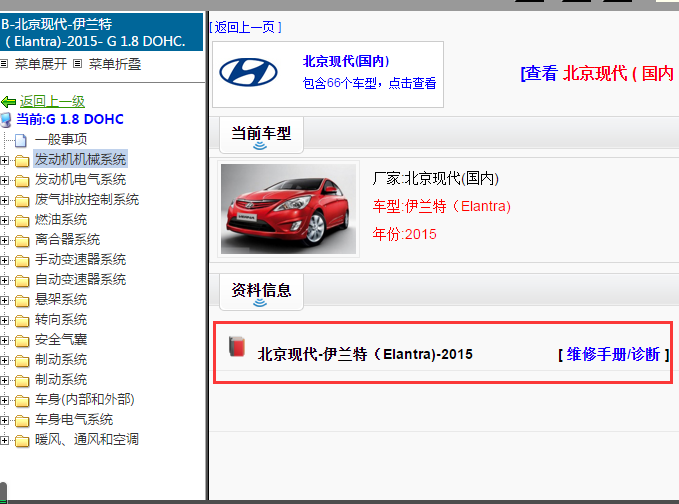Click the 菜单折叠 menu icon
The image size is (679, 504).
(x=78, y=64)
